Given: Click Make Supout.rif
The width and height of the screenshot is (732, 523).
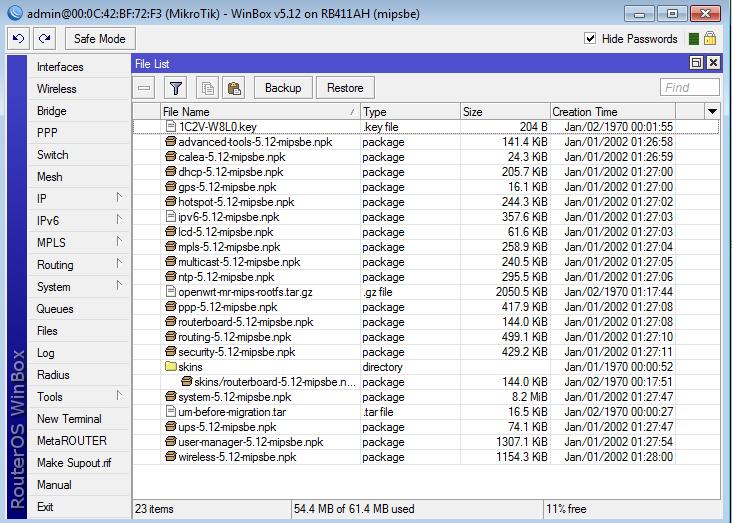Looking at the screenshot, I should (79, 462).
